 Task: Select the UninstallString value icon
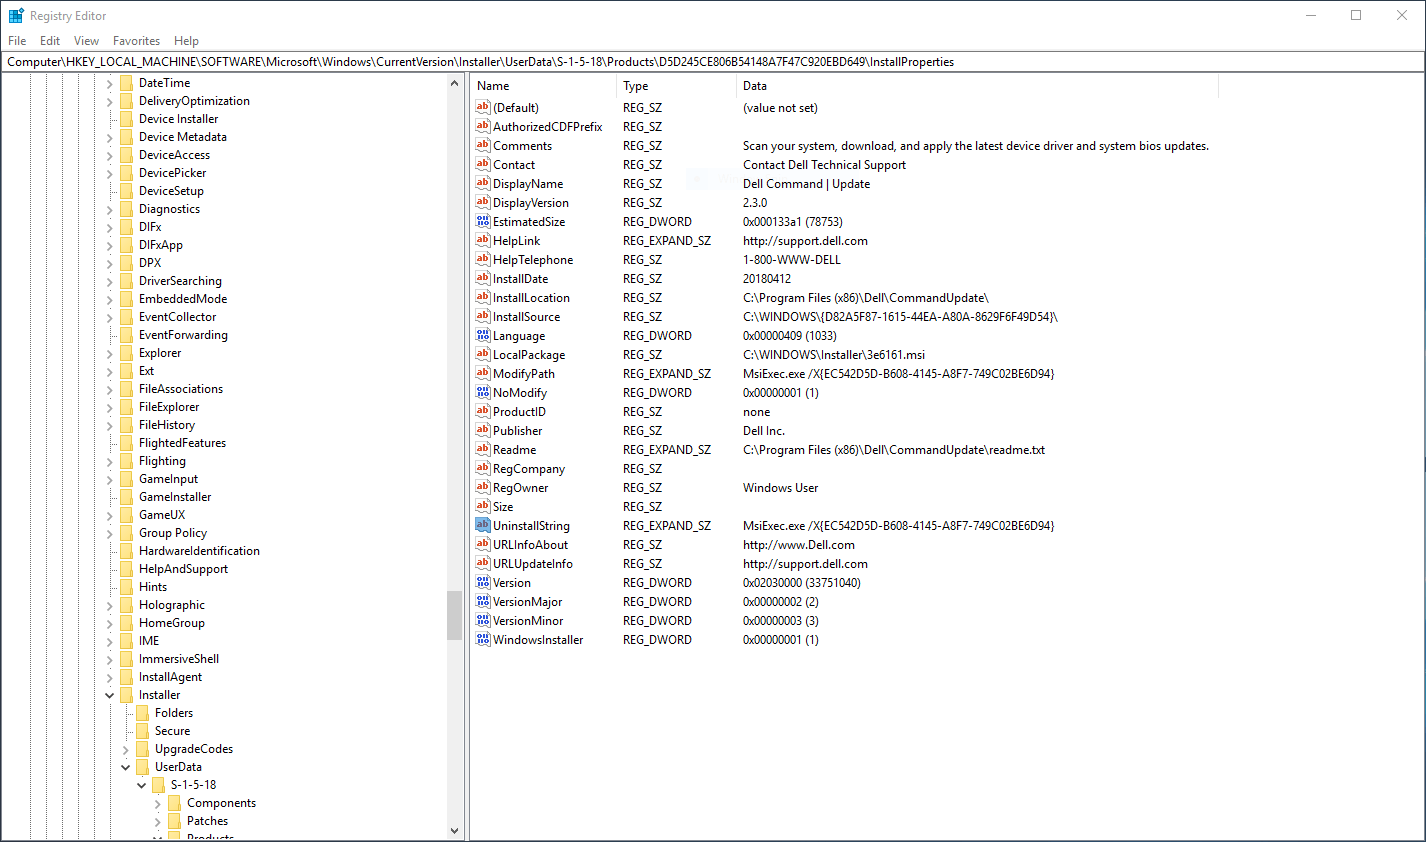tap(483, 526)
